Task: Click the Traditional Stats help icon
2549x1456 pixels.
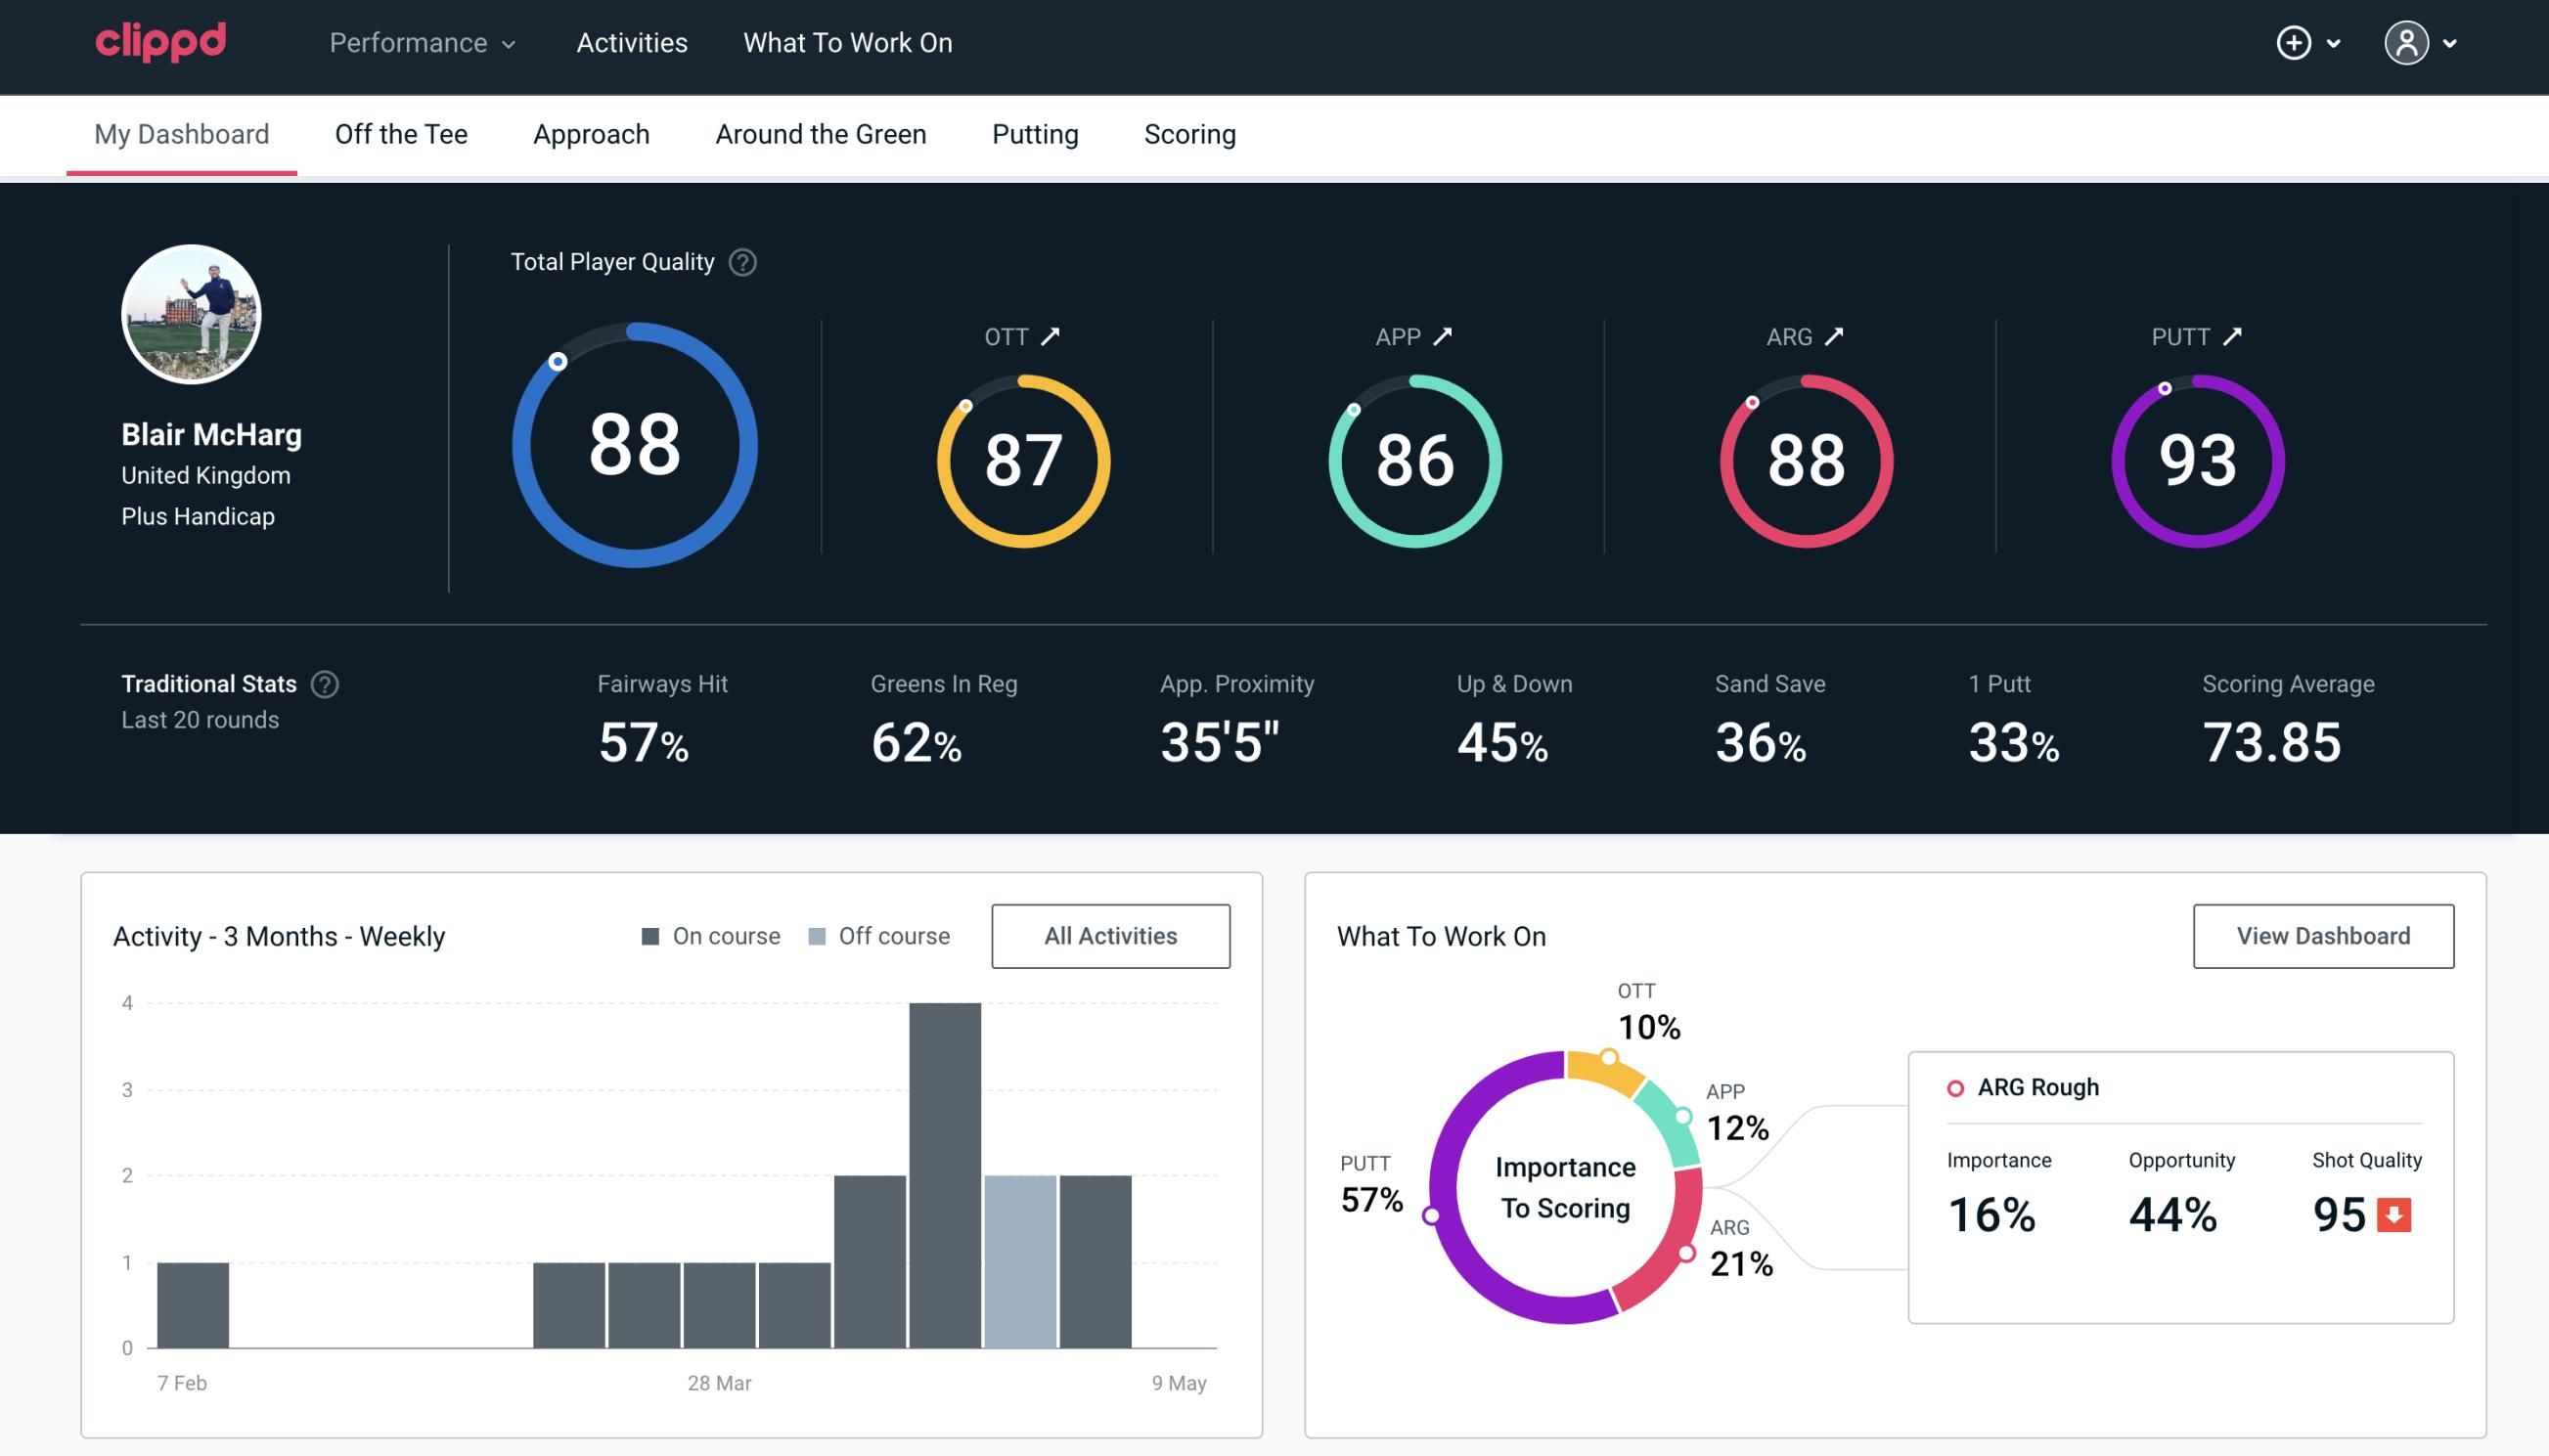Action: coord(324,683)
